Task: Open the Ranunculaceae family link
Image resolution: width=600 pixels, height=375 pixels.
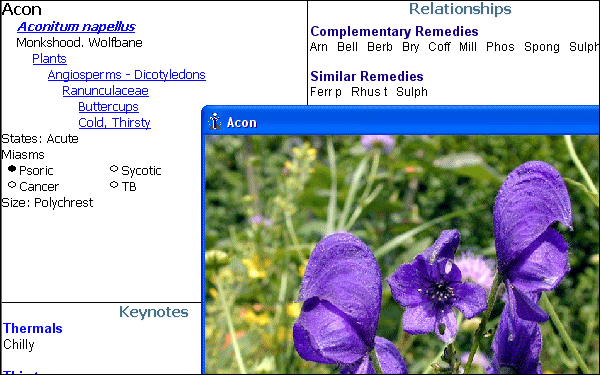Action: (x=106, y=91)
